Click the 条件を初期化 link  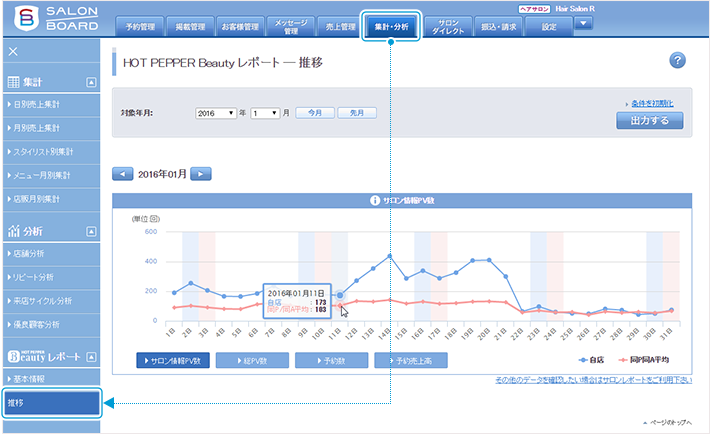651,103
